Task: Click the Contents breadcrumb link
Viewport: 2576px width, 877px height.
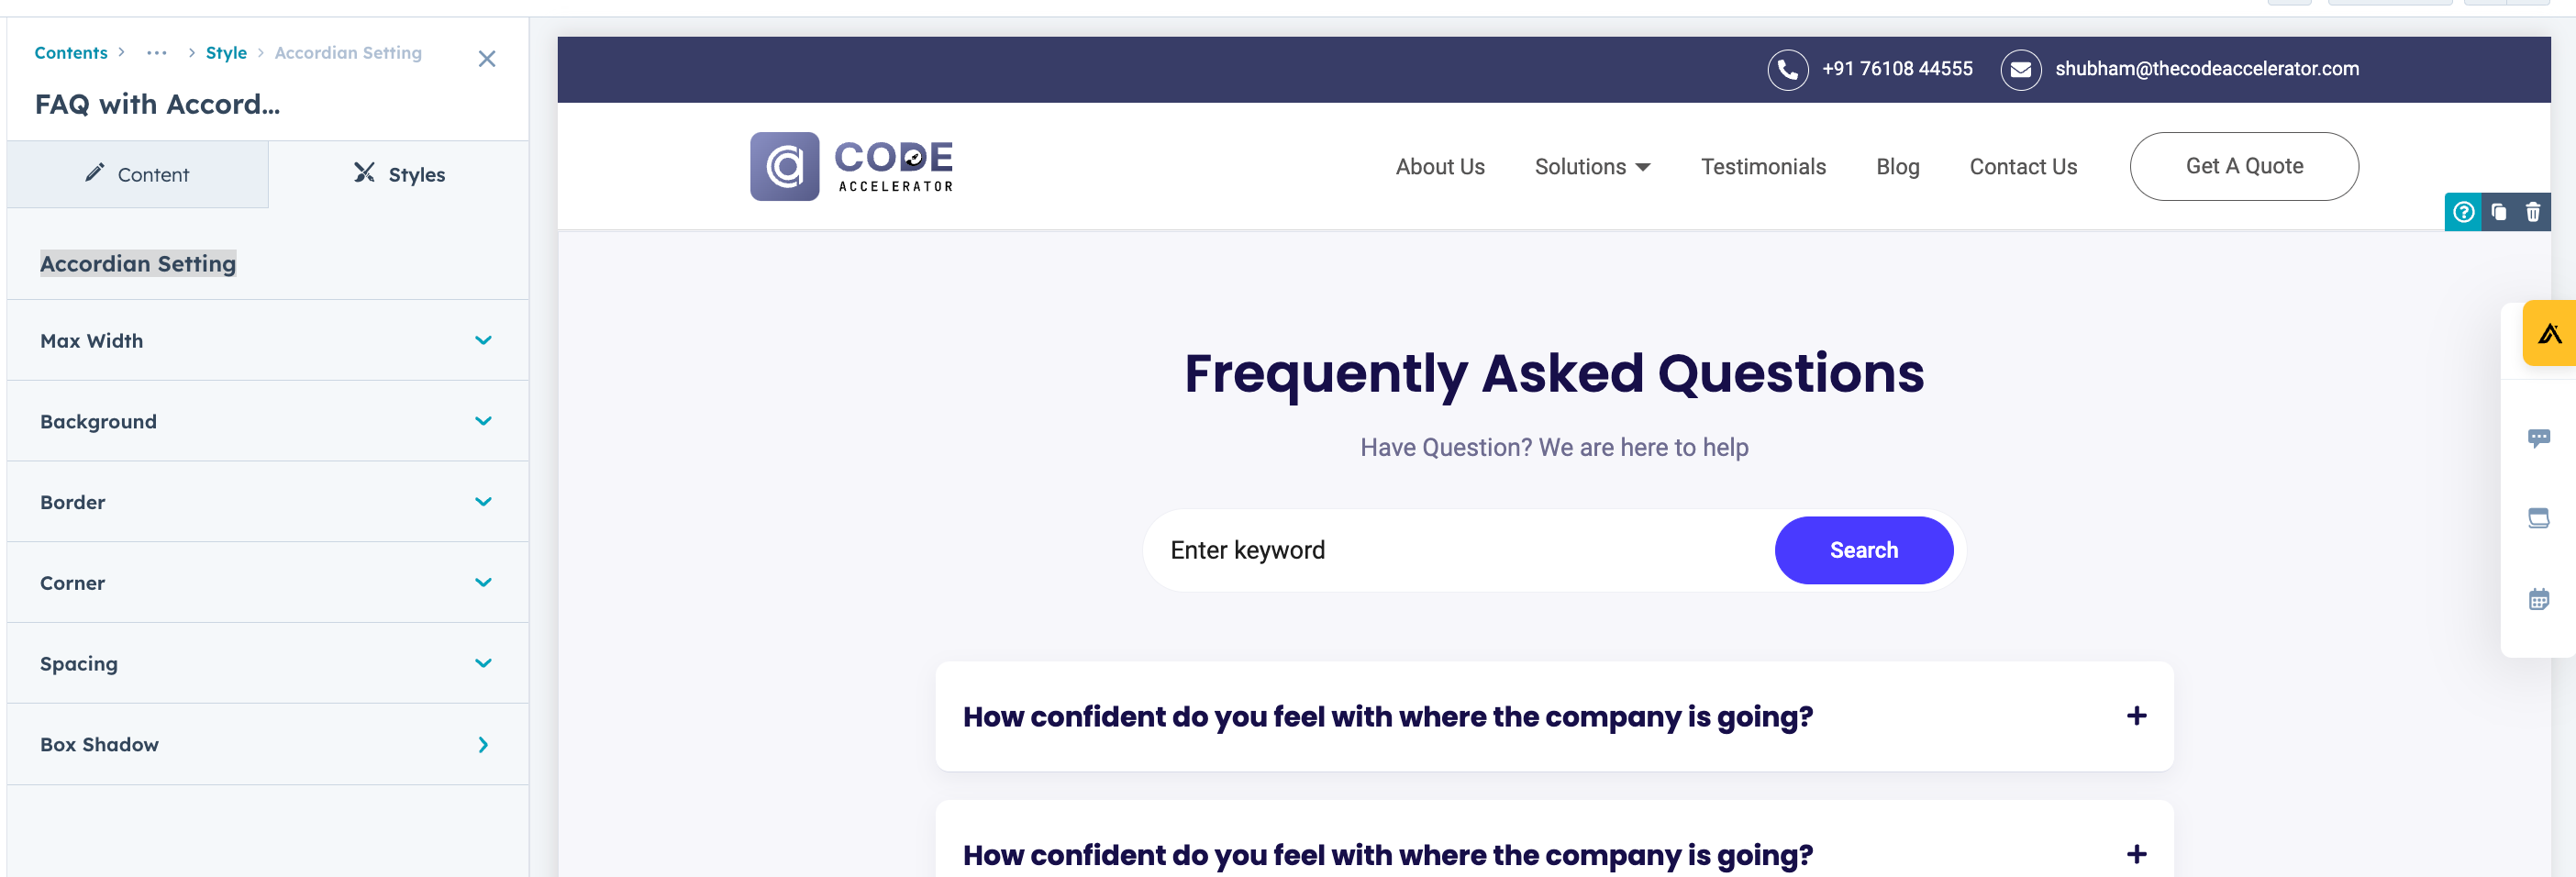Action: (x=71, y=53)
